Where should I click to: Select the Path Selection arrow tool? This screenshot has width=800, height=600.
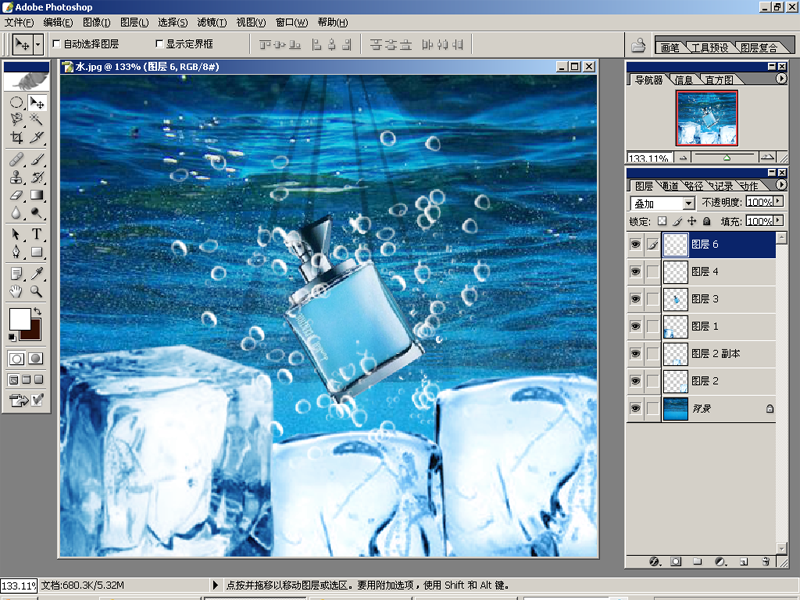pyautogui.click(x=16, y=234)
